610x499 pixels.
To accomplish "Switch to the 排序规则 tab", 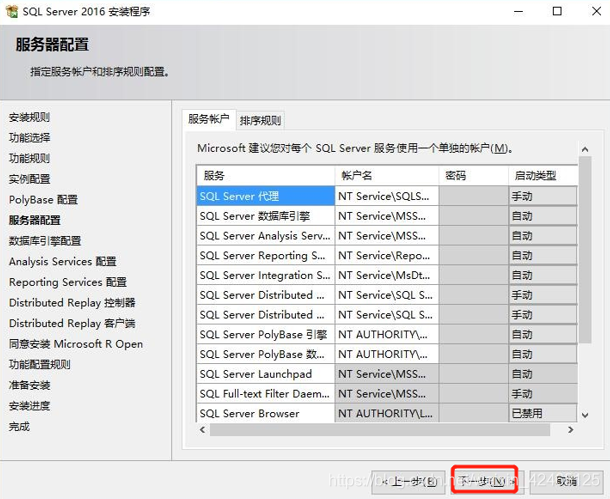I will coord(260,121).
